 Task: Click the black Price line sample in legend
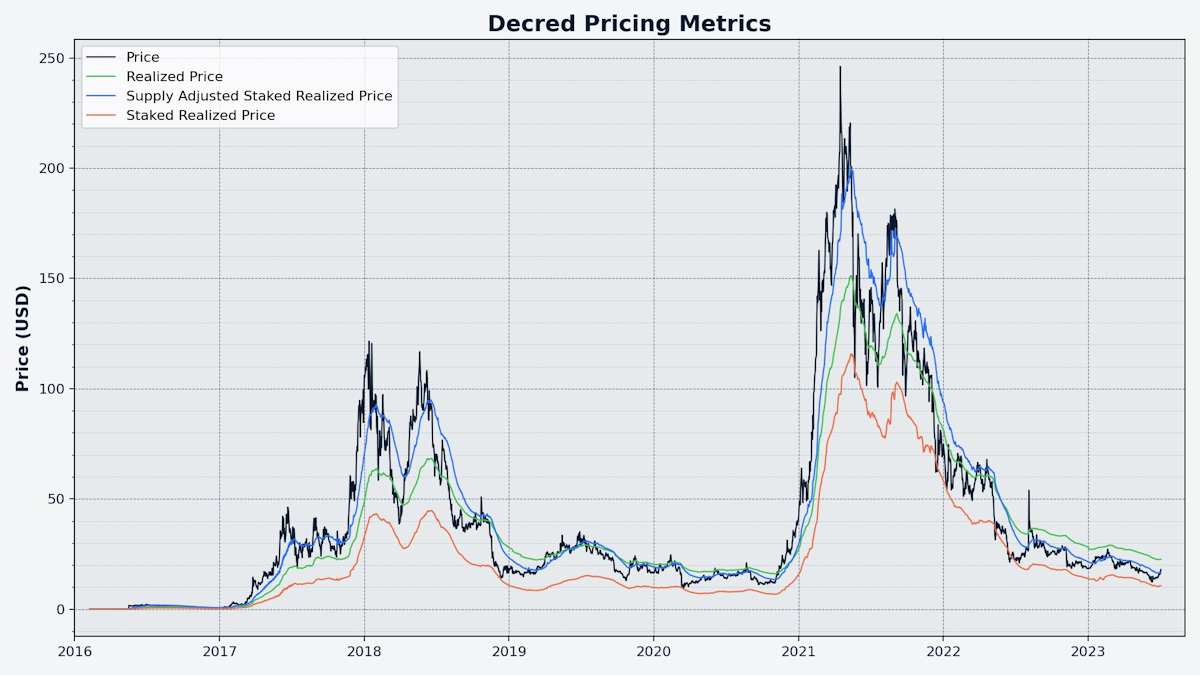point(105,57)
